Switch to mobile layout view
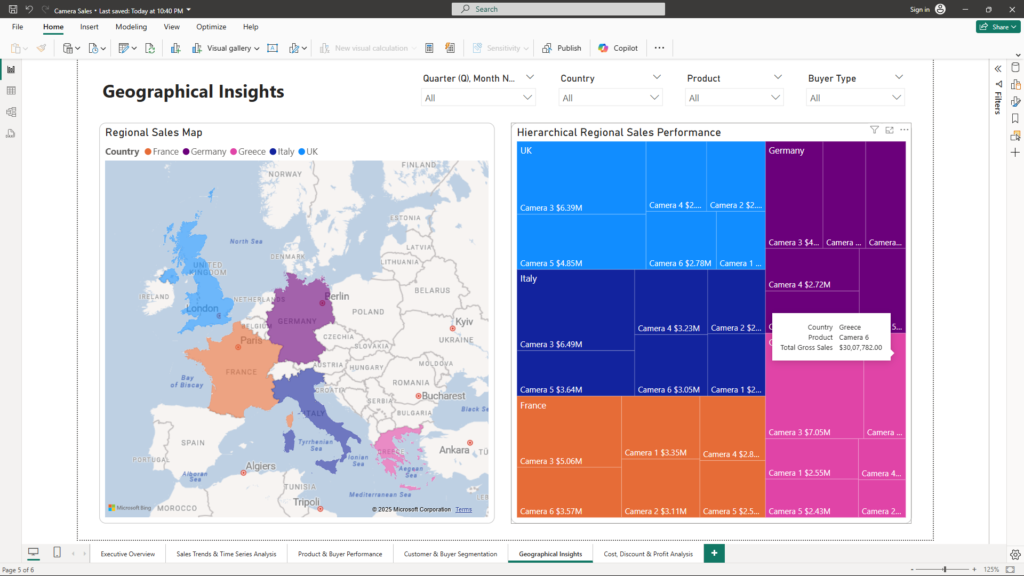The height and width of the screenshot is (576, 1024). click(x=57, y=553)
